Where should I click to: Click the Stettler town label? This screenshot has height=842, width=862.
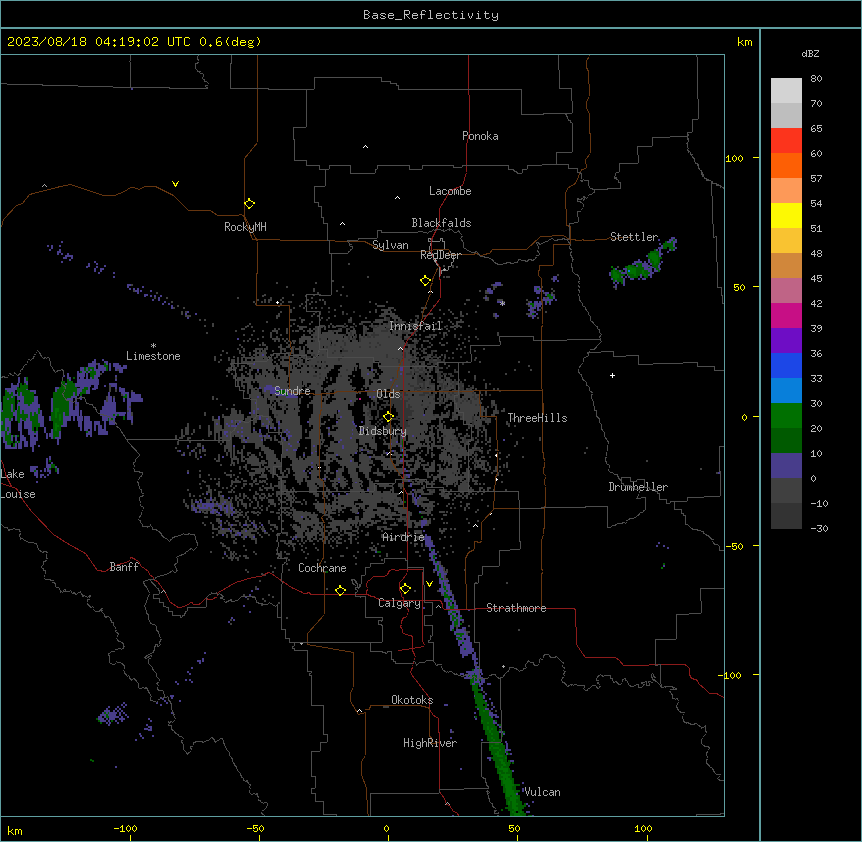click(634, 237)
